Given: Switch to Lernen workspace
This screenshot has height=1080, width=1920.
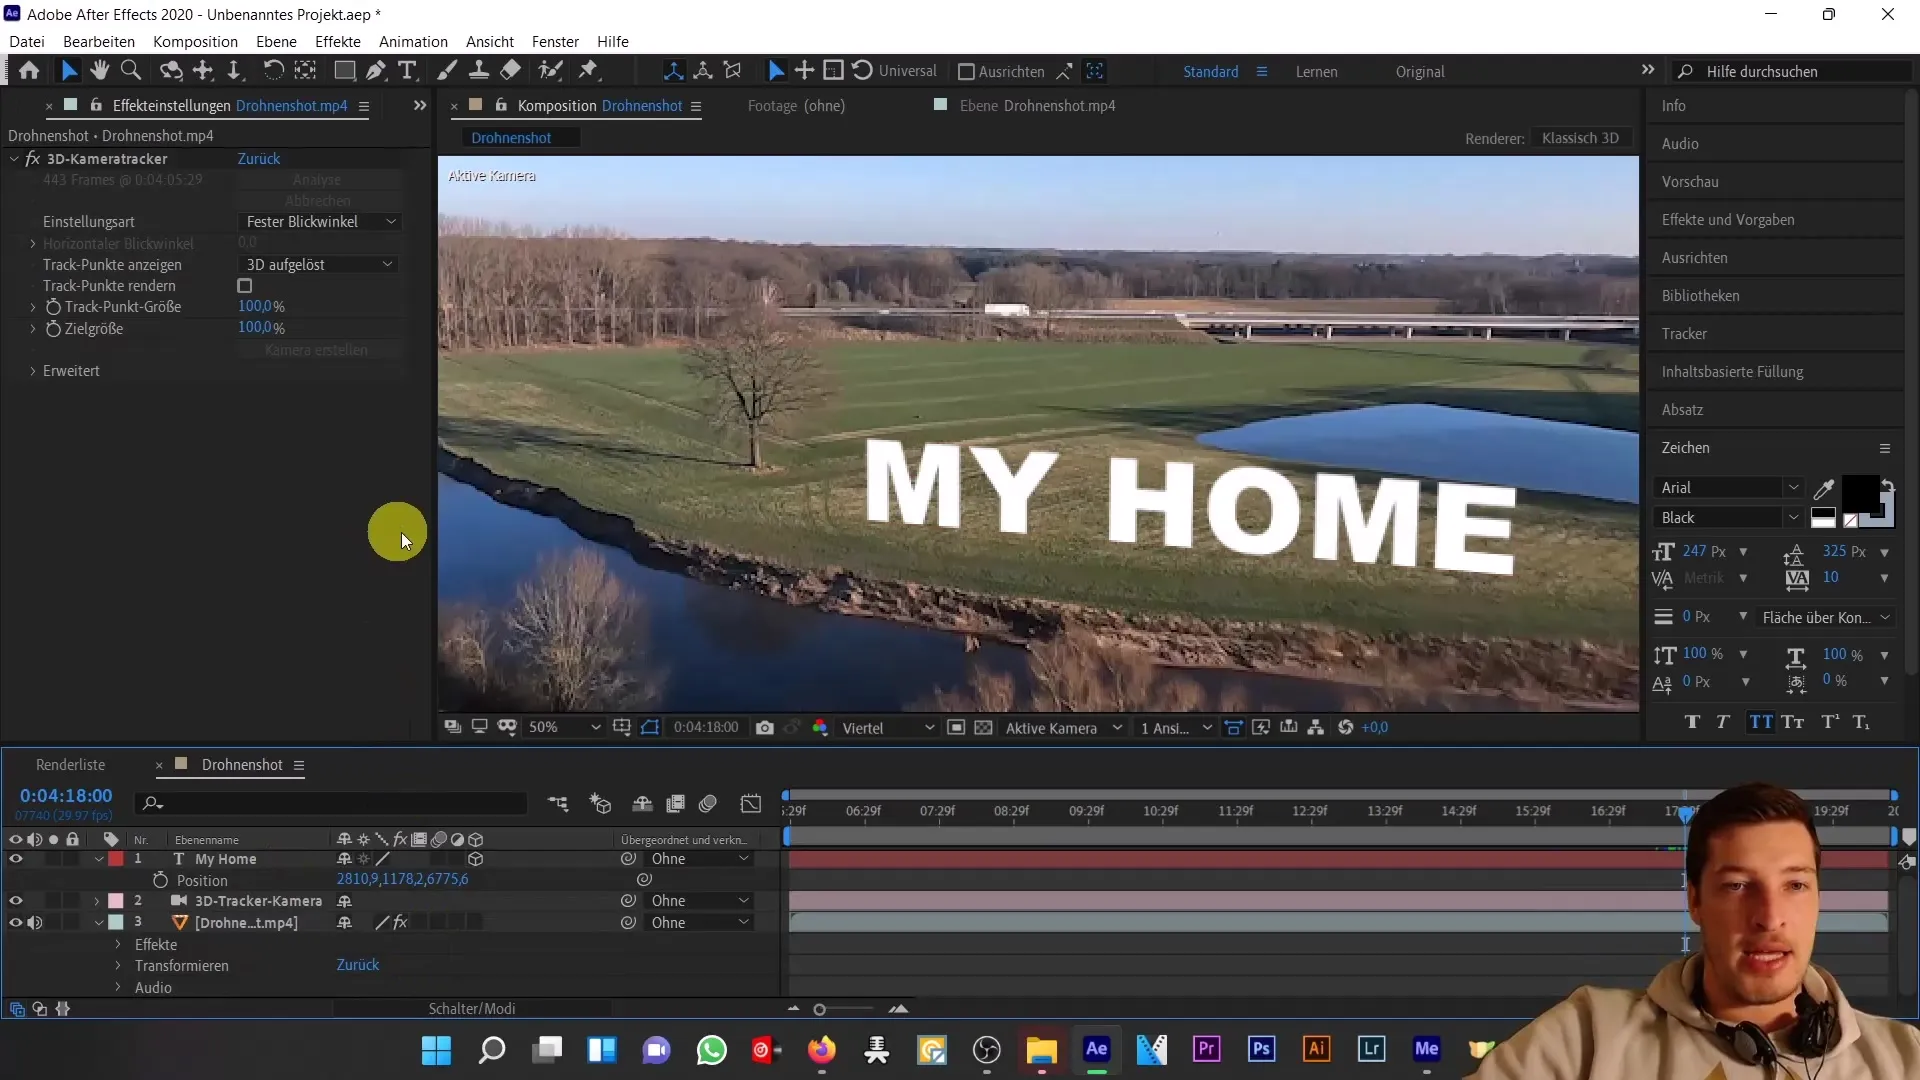Looking at the screenshot, I should [1316, 72].
